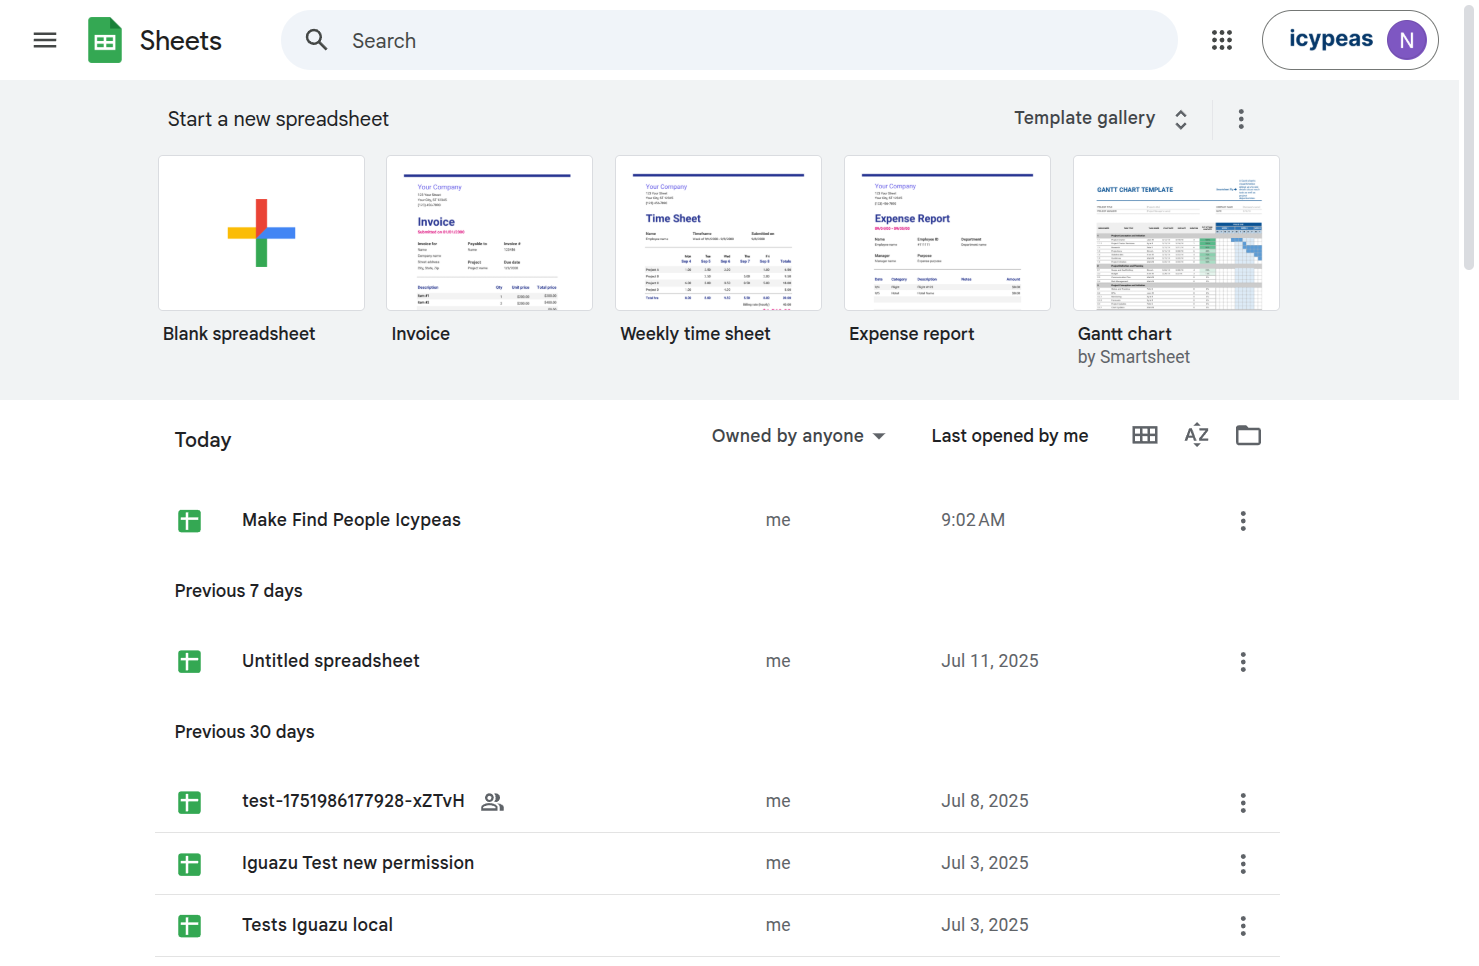Select the Invoice template thumbnail

tap(489, 233)
